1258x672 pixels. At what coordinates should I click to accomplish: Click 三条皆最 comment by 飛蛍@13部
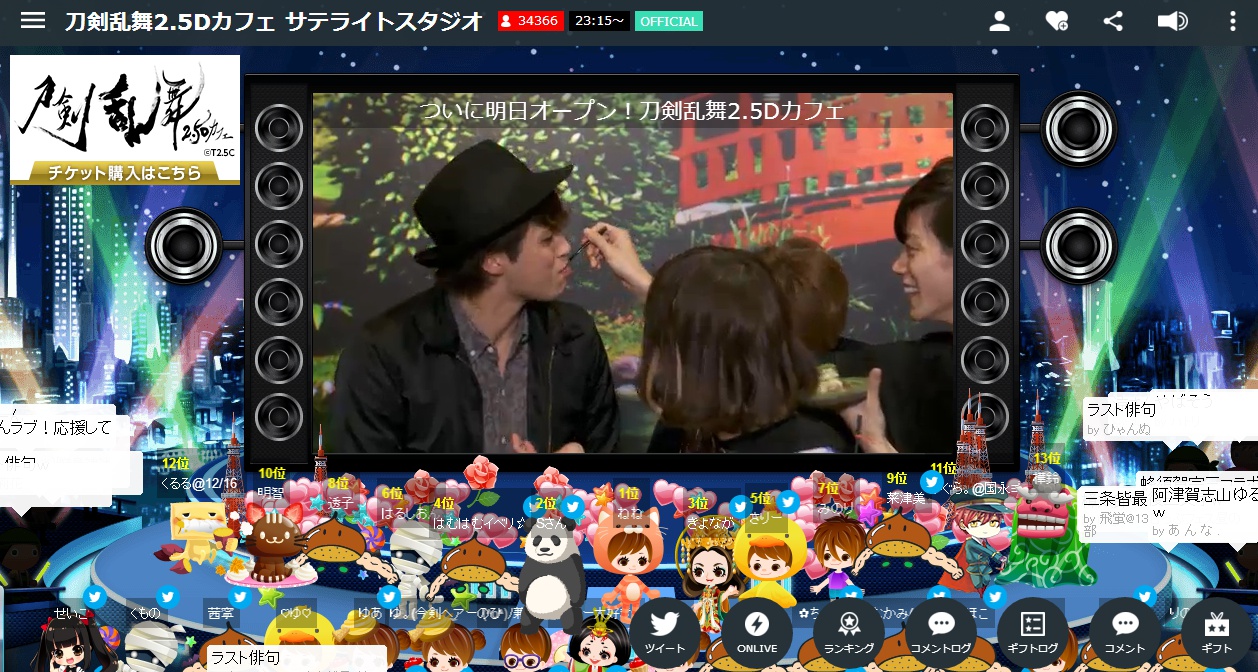1115,513
